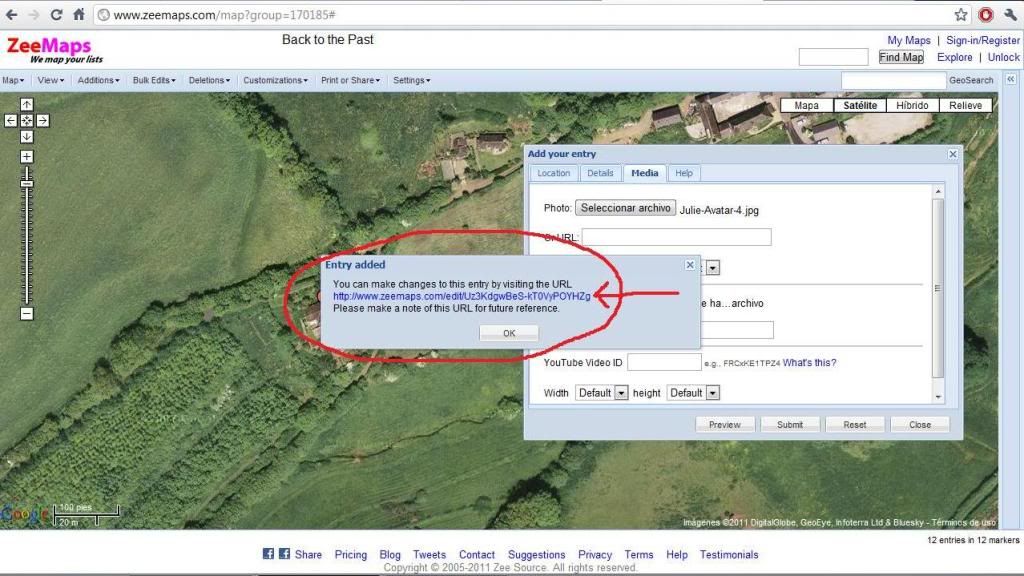The image size is (1024, 576).
Task: Click OK in the Entry added dialog
Action: click(x=509, y=333)
